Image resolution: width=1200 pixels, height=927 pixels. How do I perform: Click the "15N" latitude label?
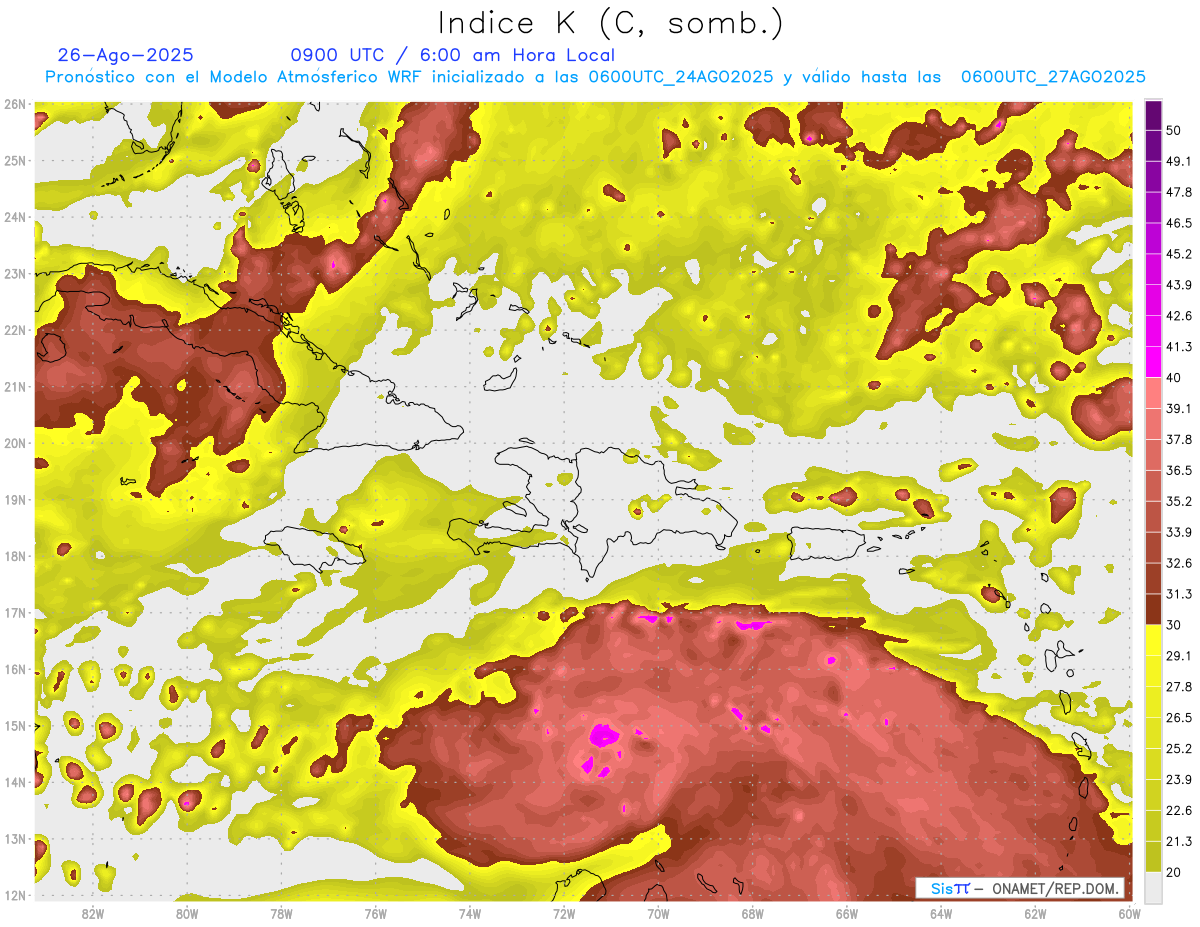click(x=15, y=725)
